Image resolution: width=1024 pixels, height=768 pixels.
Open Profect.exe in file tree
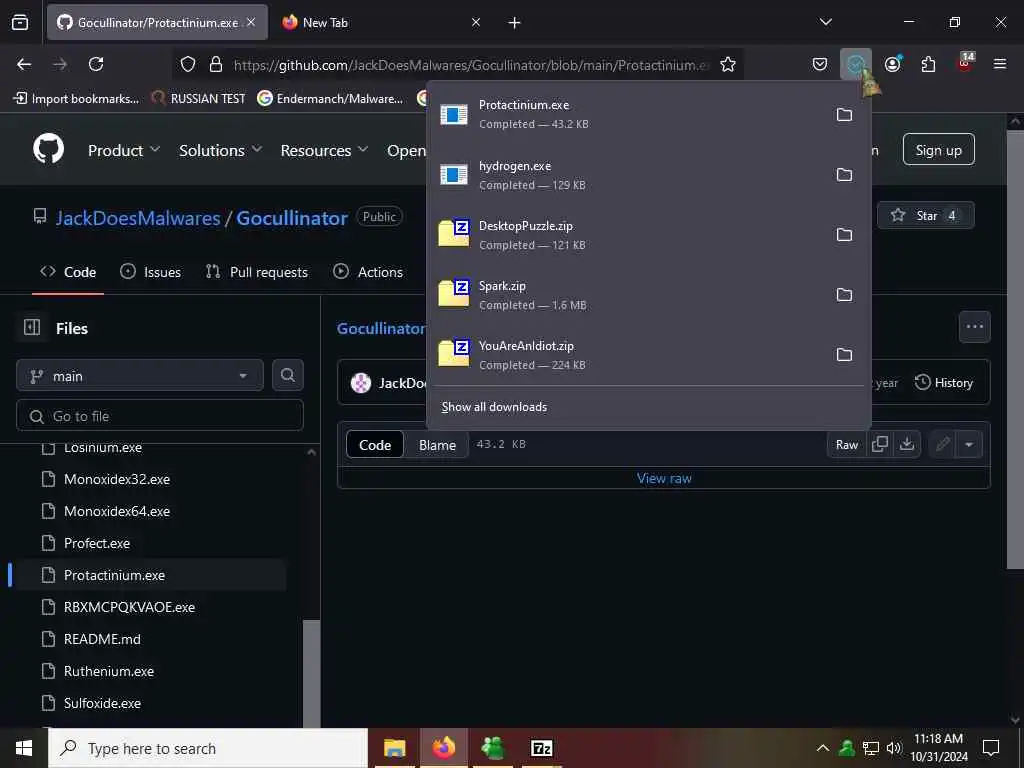pyautogui.click(x=97, y=543)
